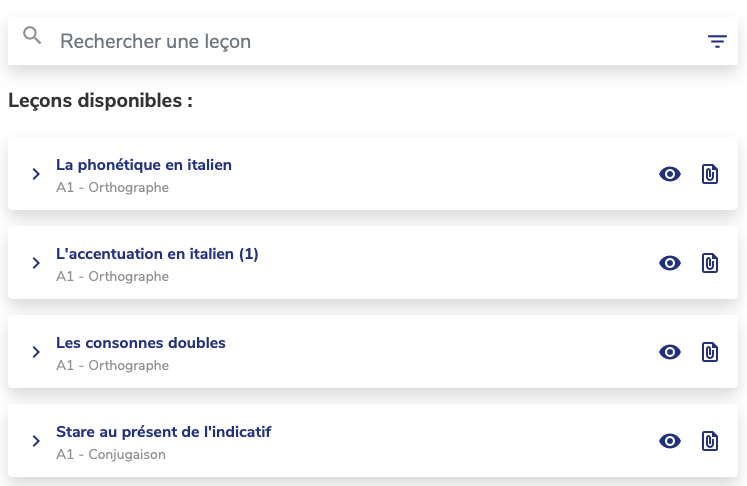Preview Stare au présent de l'indicatif eye icon
The width and height of the screenshot is (747, 486).
[670, 441]
